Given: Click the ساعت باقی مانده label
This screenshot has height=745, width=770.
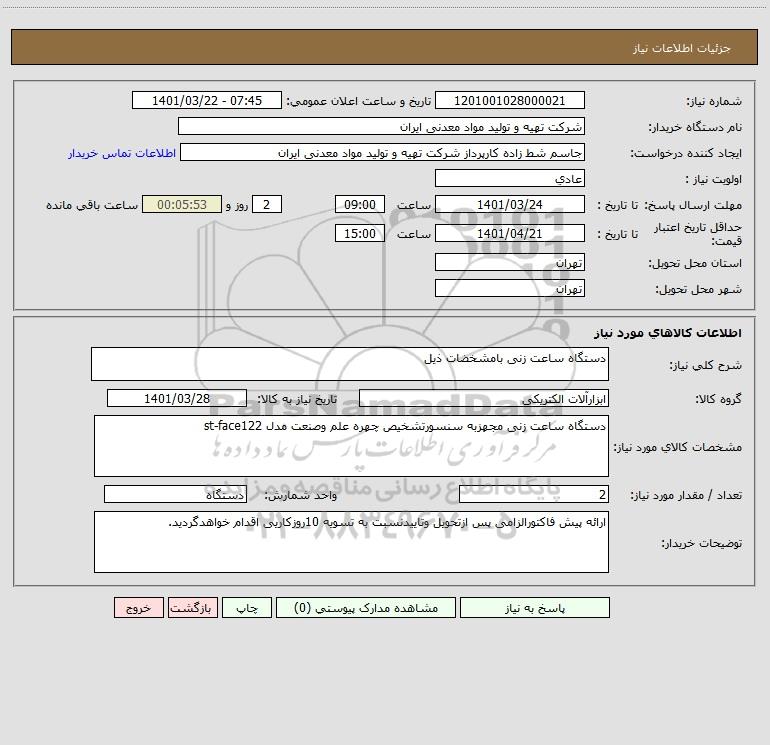Looking at the screenshot, I should [x=92, y=205].
